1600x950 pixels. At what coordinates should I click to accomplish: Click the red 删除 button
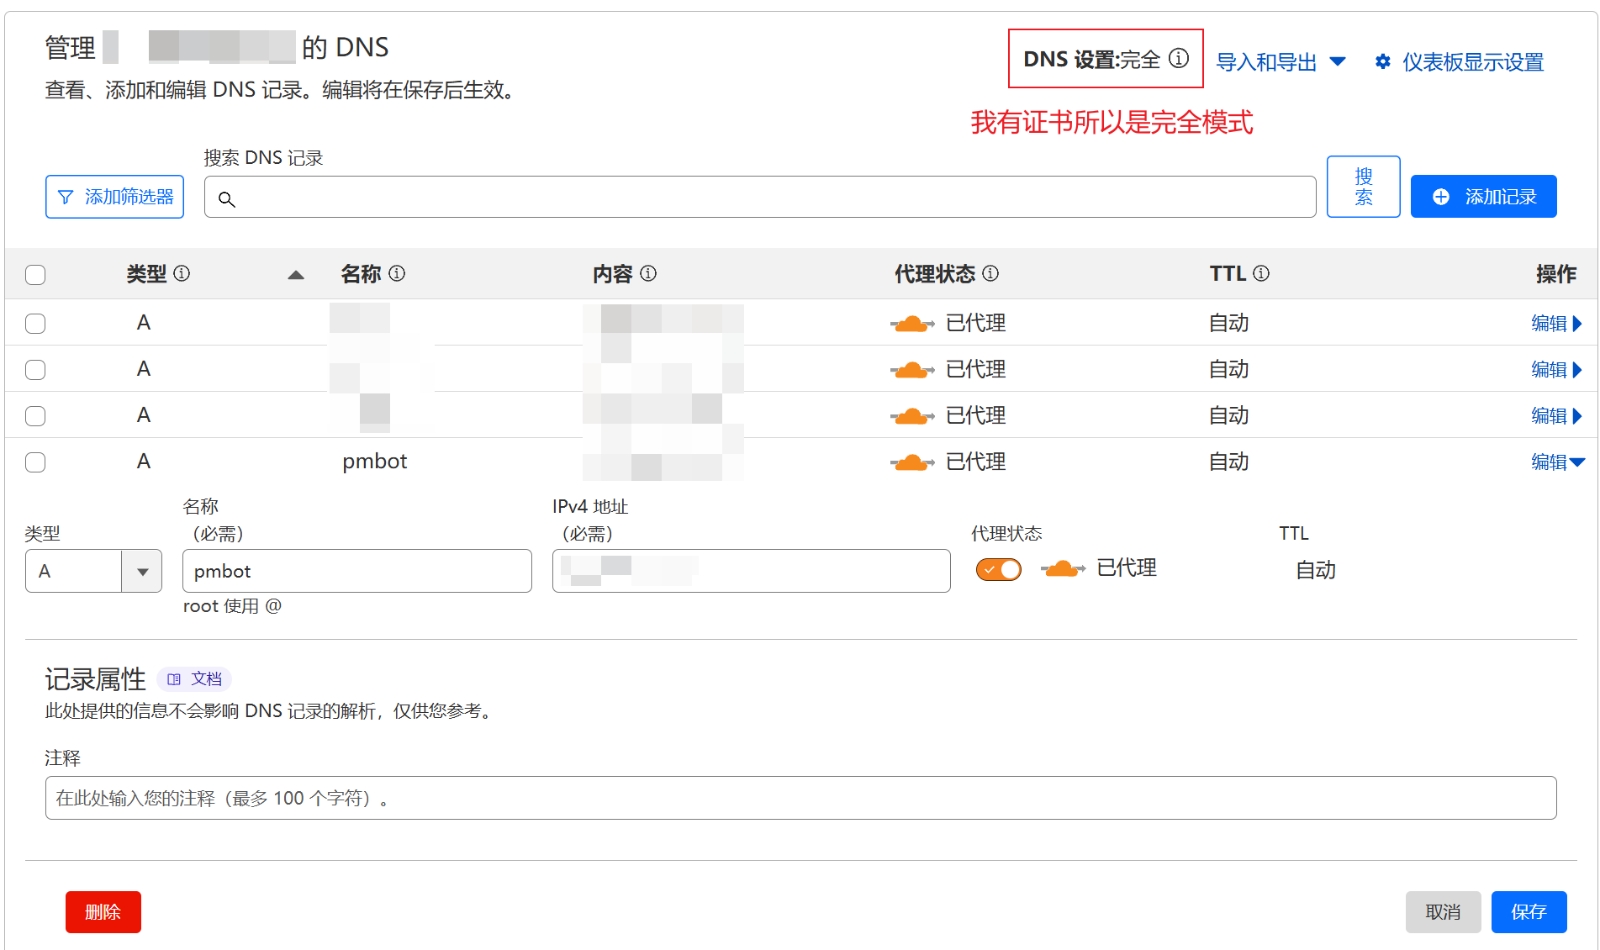(x=103, y=912)
